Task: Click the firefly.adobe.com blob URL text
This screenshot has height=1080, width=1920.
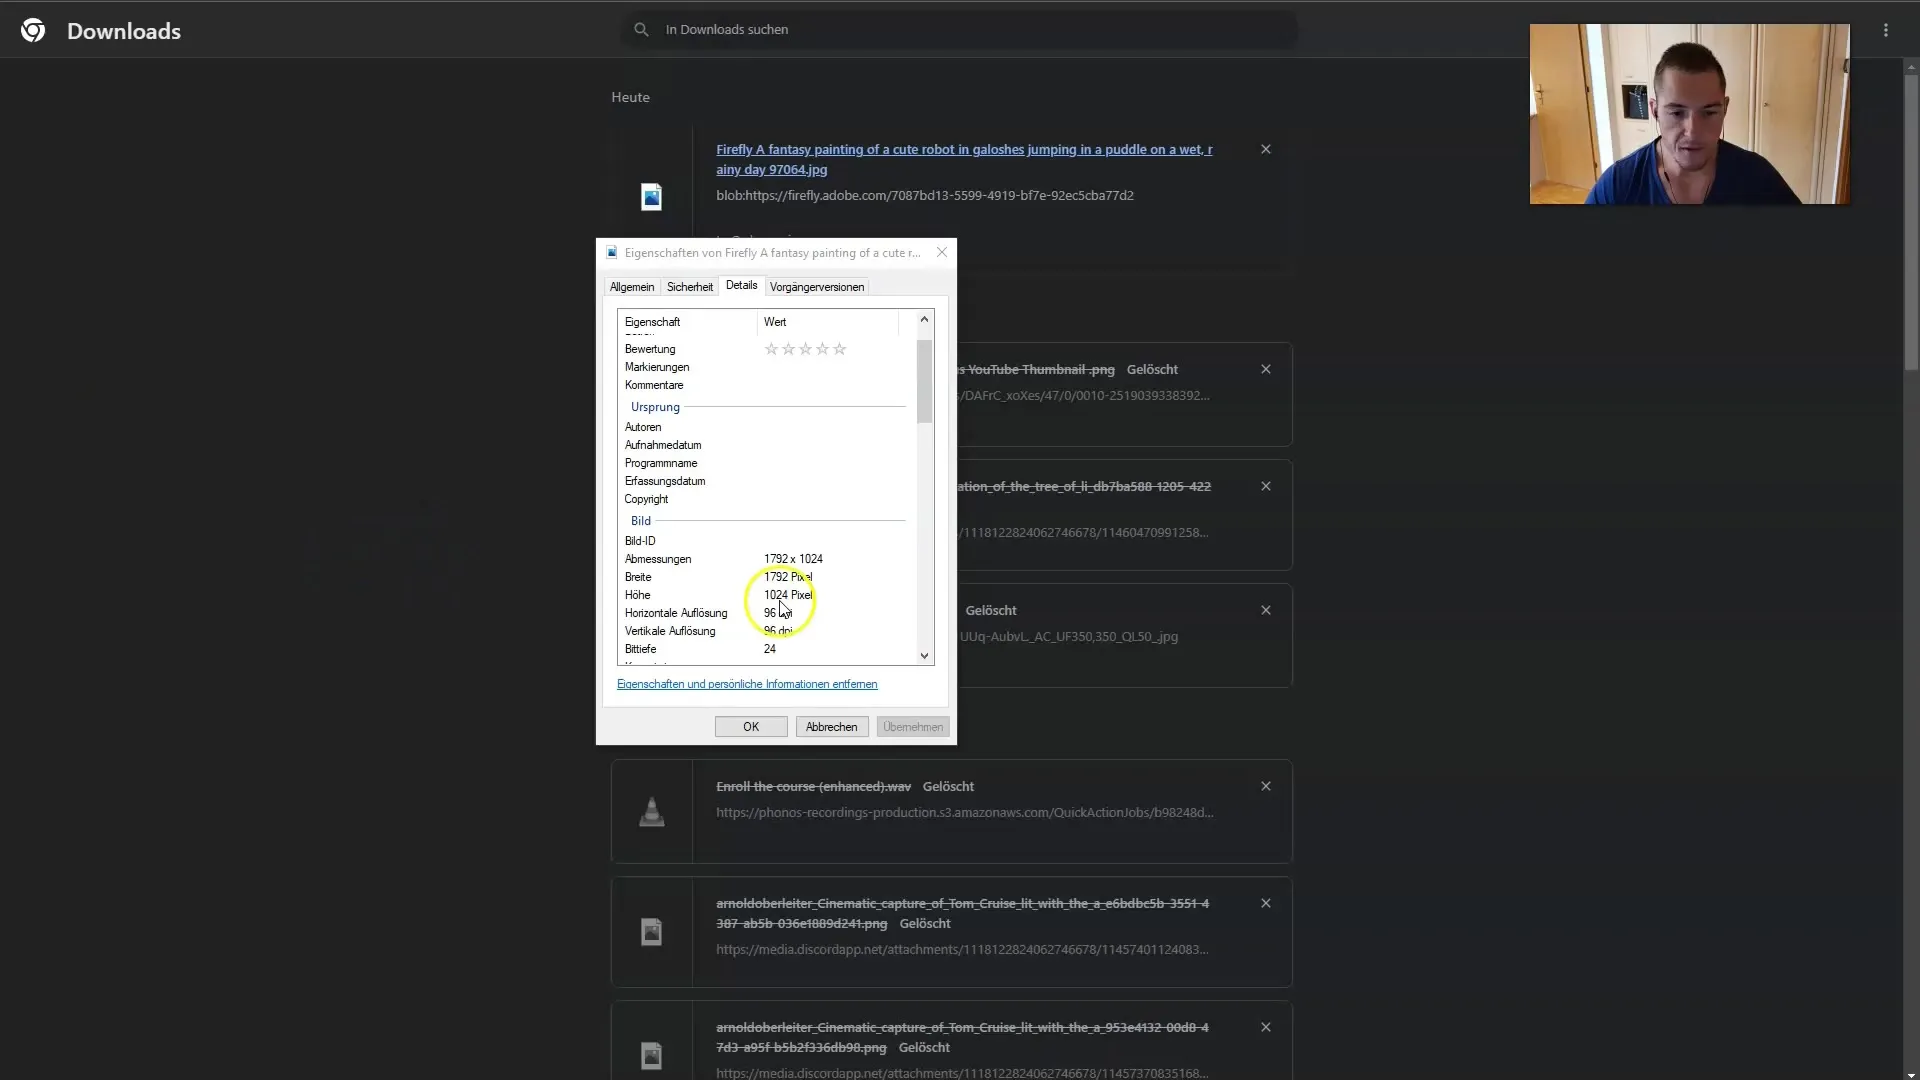Action: tap(925, 195)
